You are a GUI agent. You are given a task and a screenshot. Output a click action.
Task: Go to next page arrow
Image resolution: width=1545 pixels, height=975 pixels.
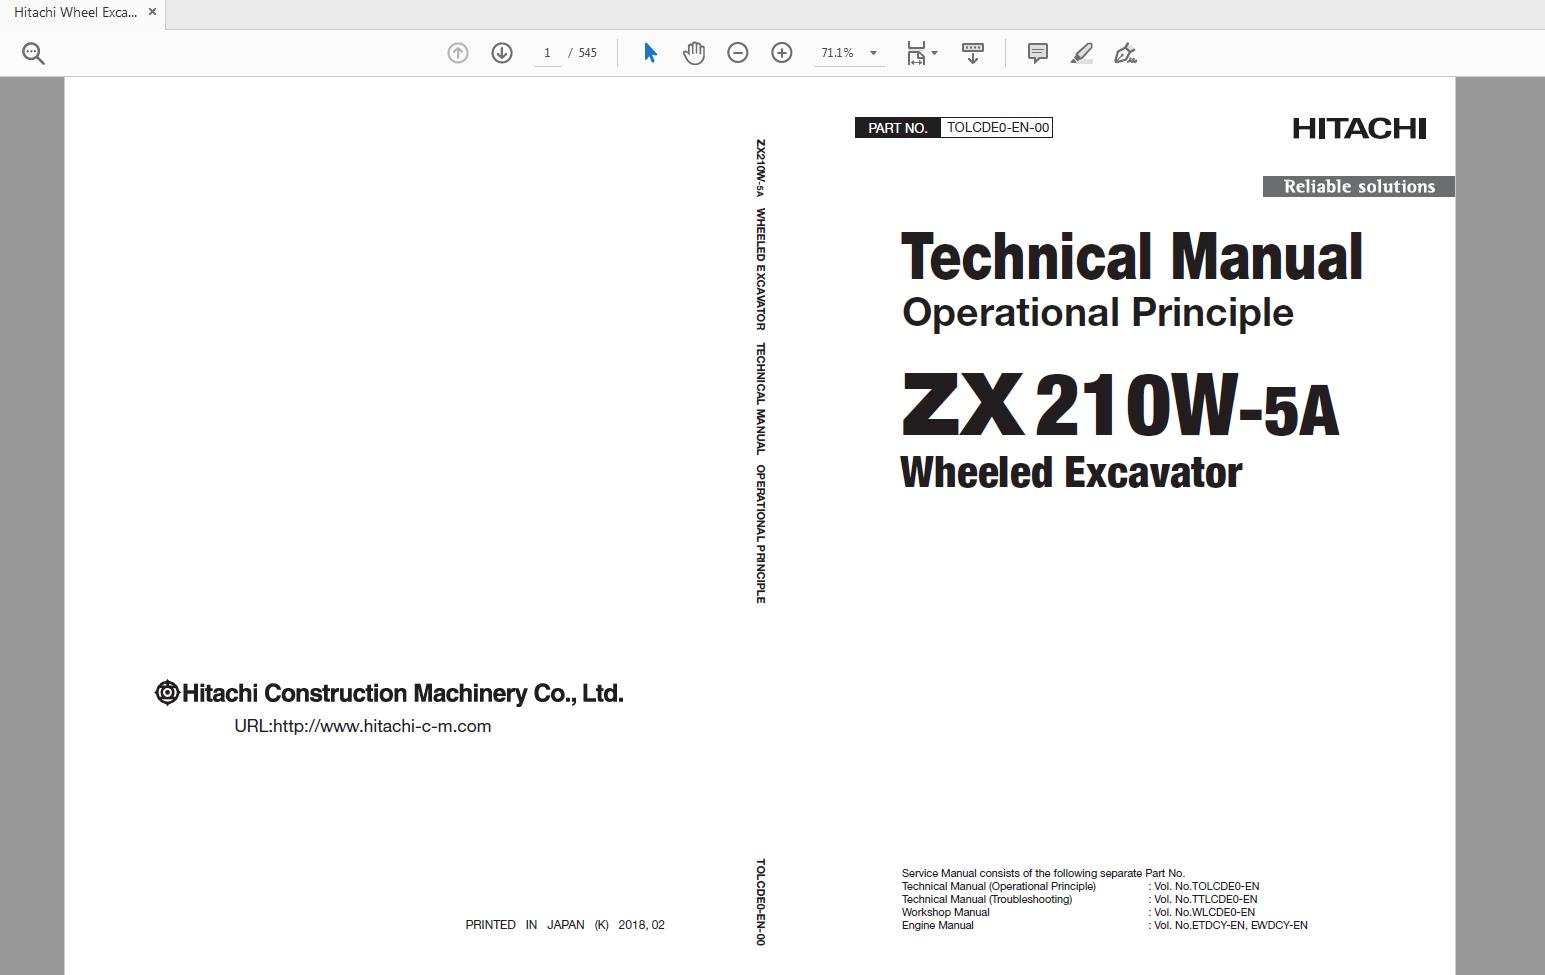tap(502, 53)
